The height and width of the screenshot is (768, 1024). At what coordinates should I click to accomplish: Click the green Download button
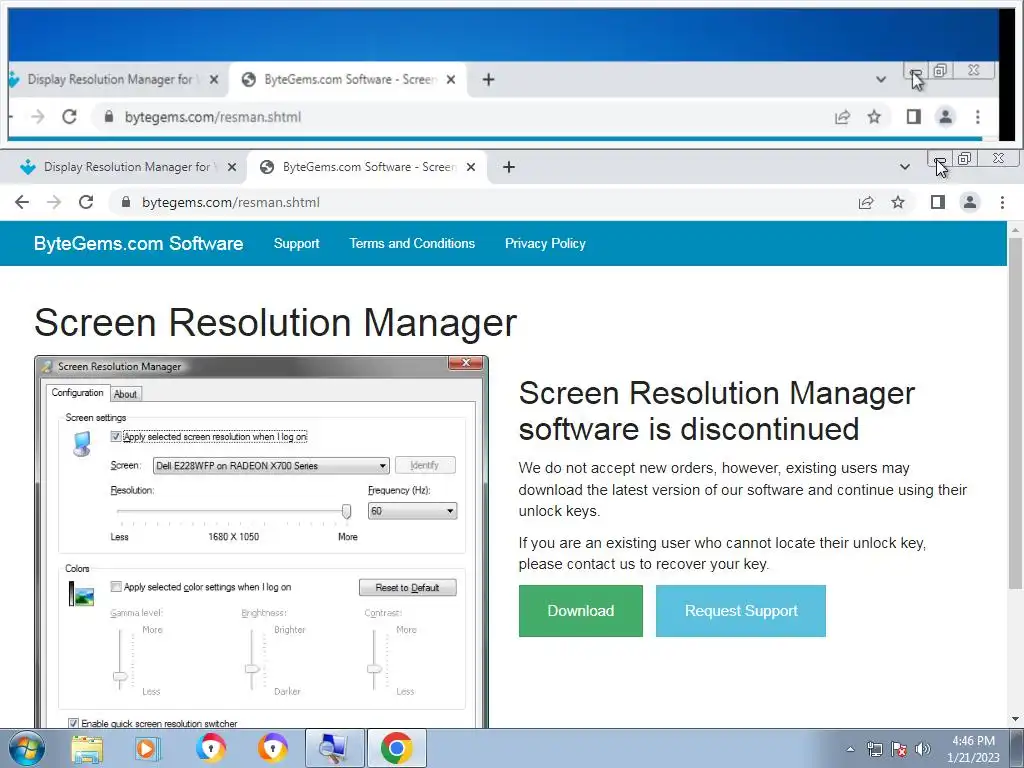(x=581, y=611)
